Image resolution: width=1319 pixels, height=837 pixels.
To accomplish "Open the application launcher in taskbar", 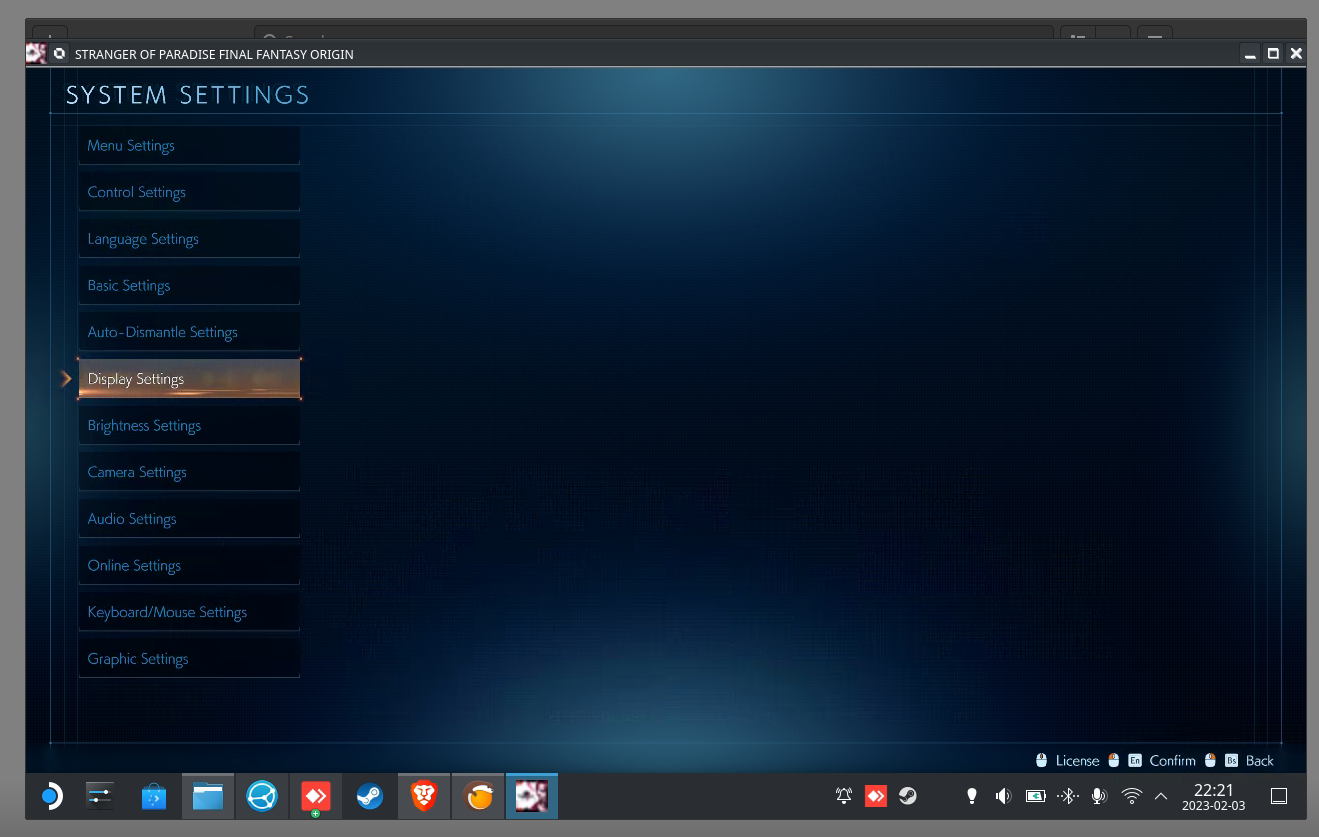I will (51, 796).
